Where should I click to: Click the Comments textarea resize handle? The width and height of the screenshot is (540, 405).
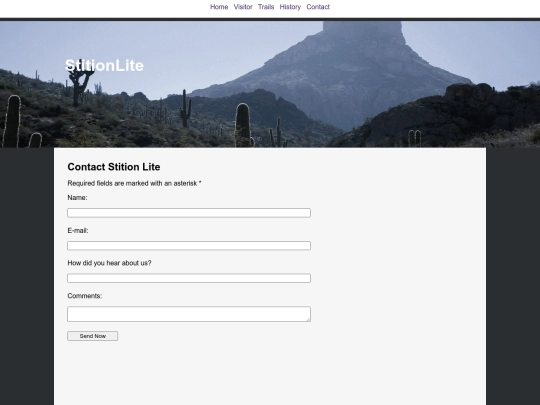pos(309,320)
